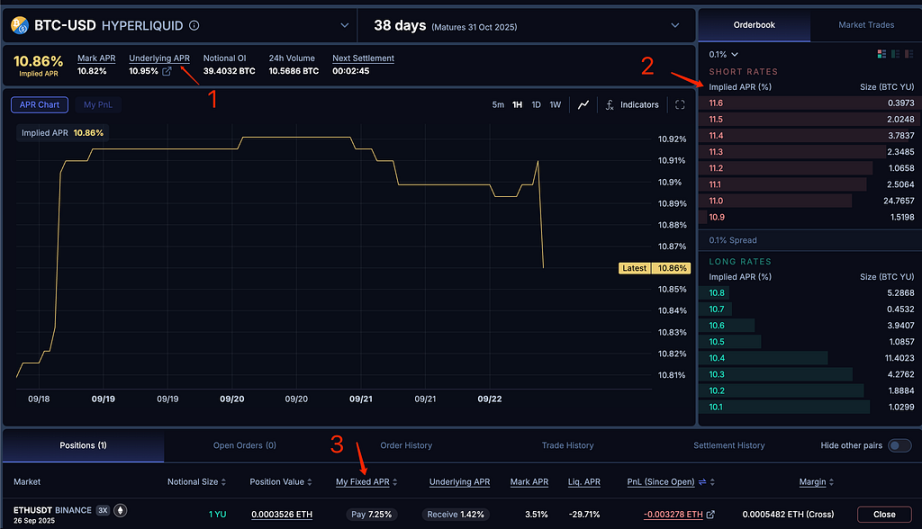This screenshot has width=922, height=529.
Task: Close the ETHUSDT position
Action: click(x=884, y=514)
